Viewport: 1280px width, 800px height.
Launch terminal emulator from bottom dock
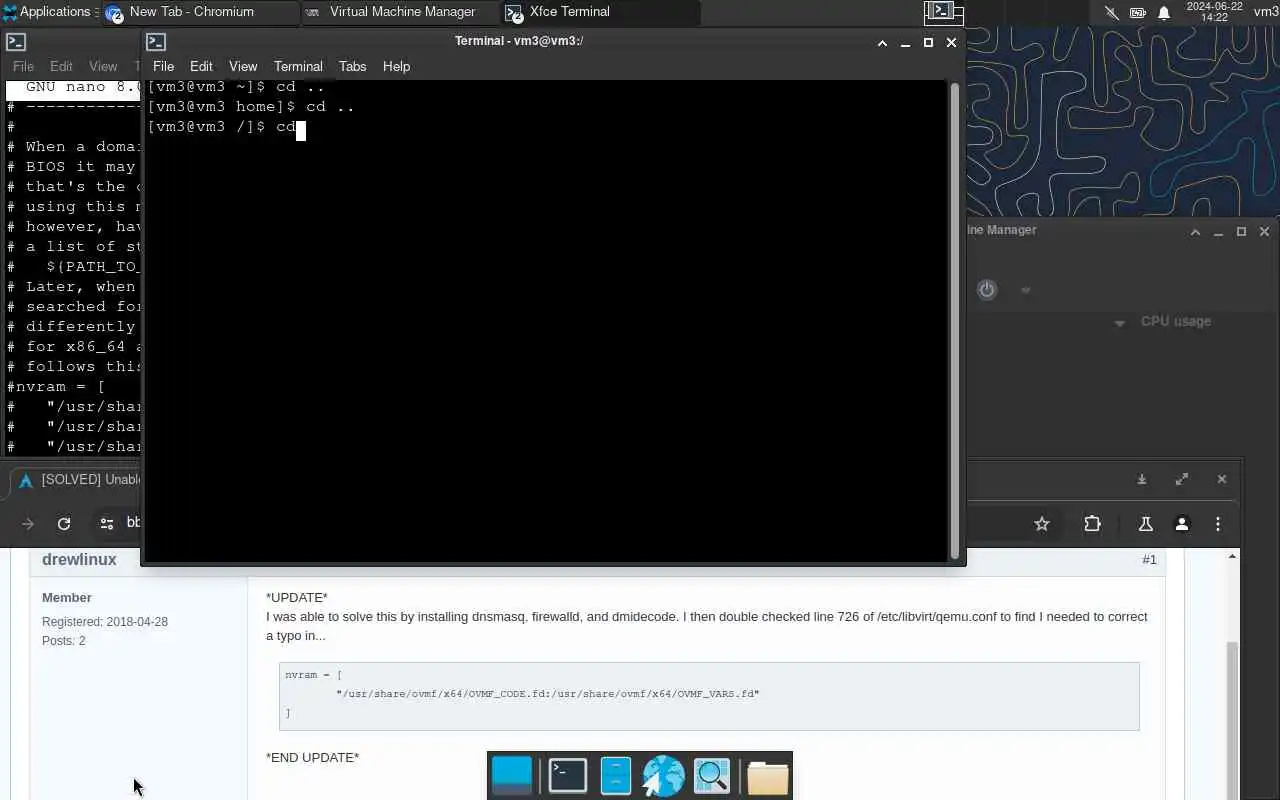pyautogui.click(x=568, y=776)
